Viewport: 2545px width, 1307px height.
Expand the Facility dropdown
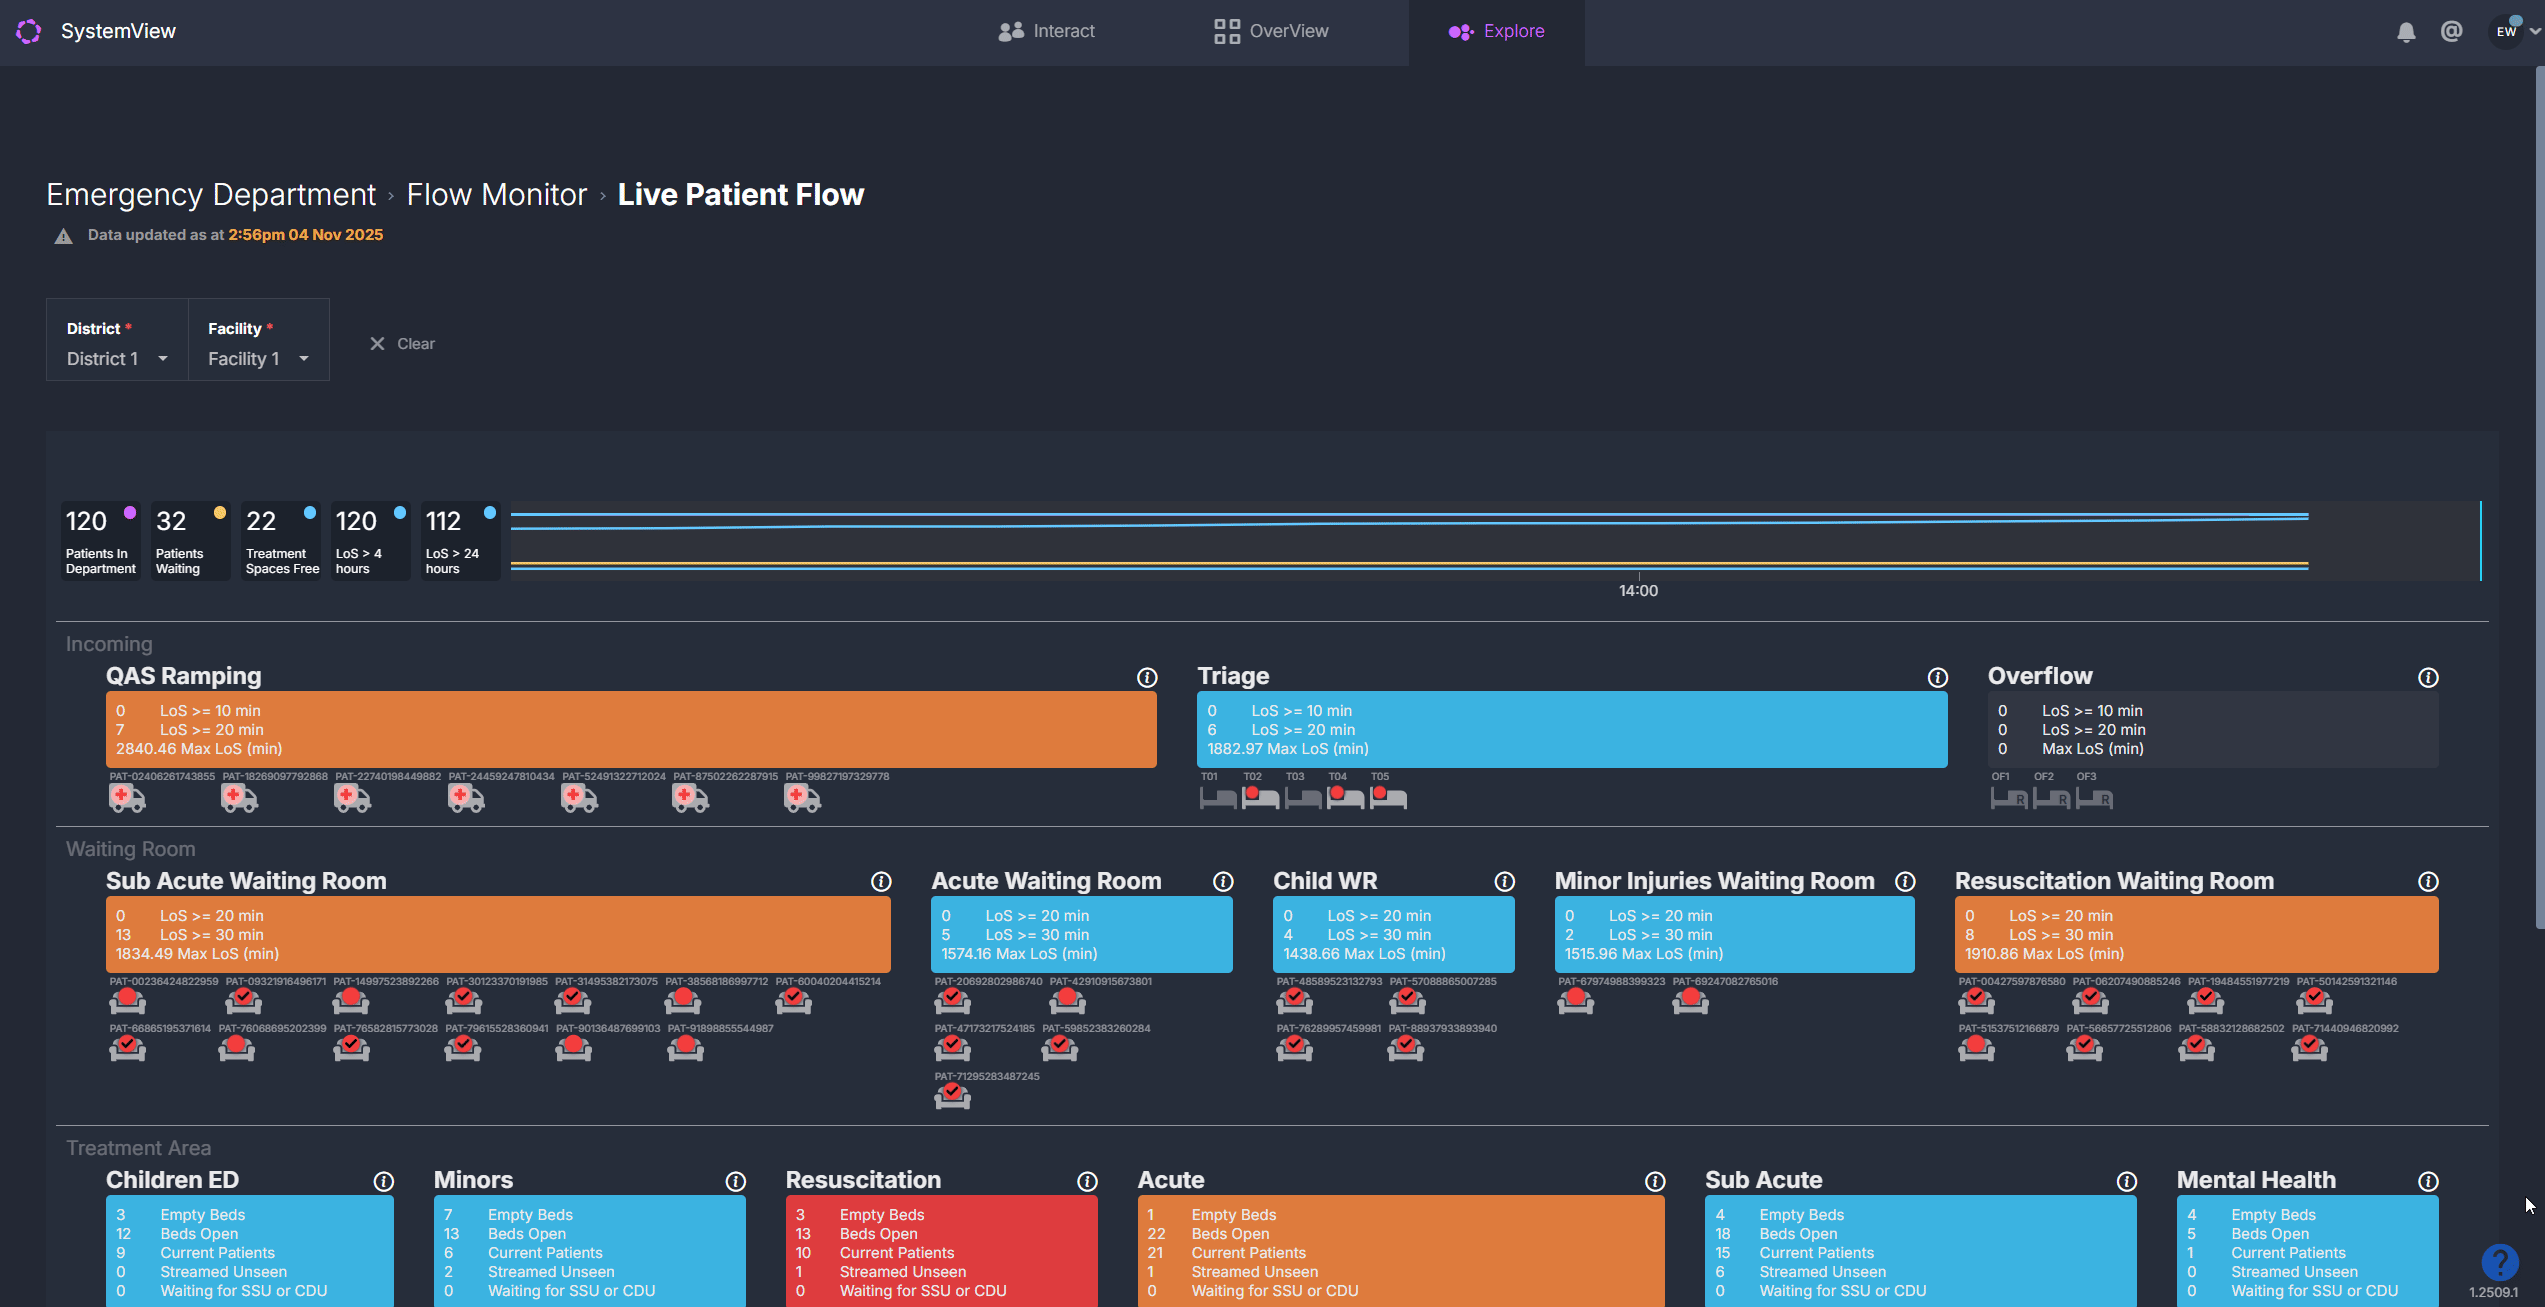(258, 359)
